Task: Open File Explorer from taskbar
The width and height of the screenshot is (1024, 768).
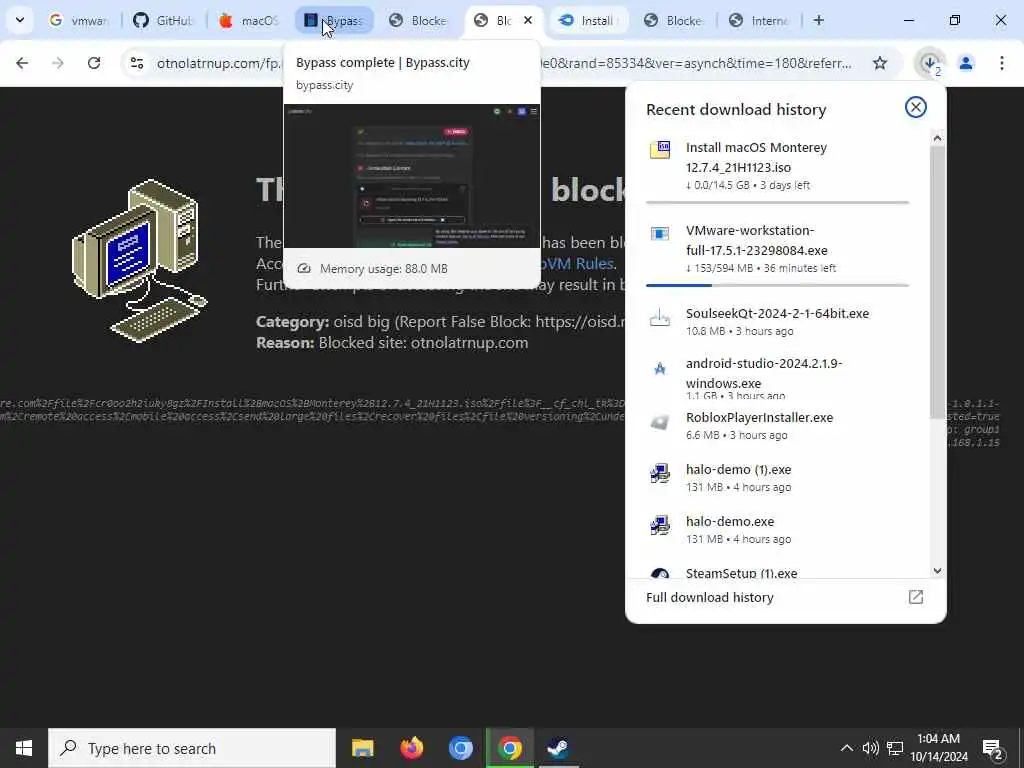Action: [362, 748]
